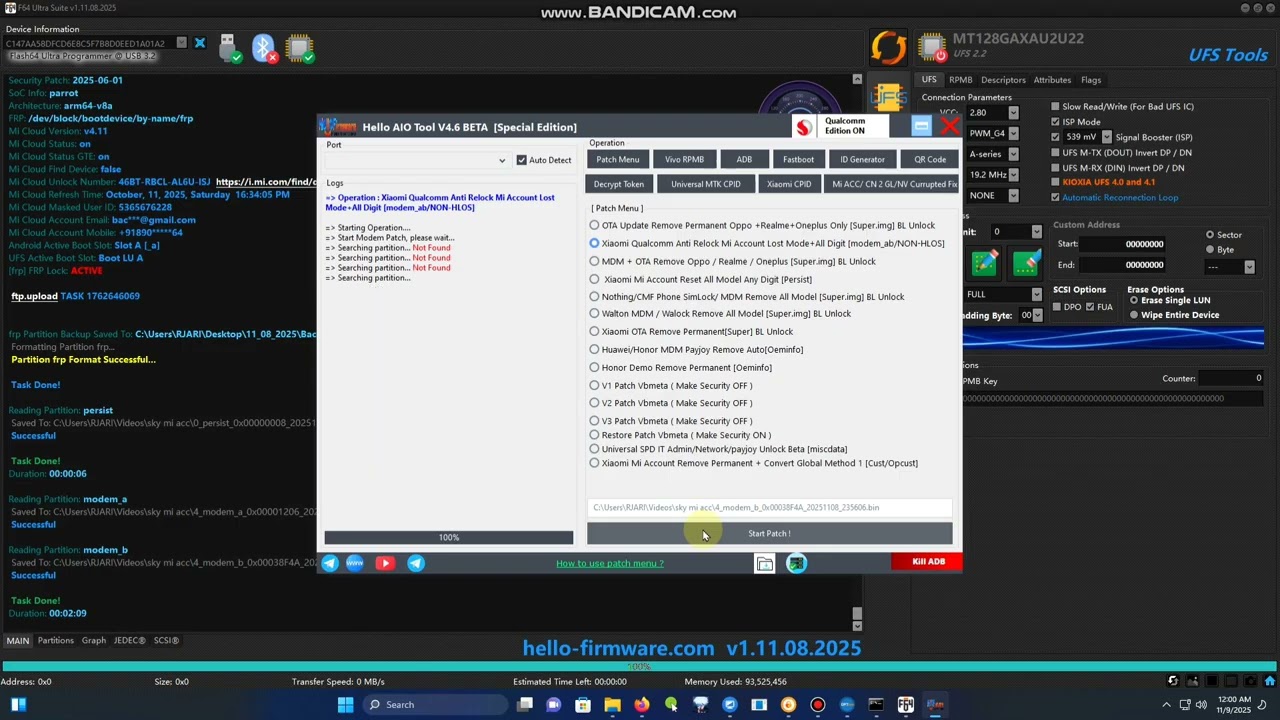Screen dimensions: 1280x720
Task: Open How to use patch menu link
Action: 610,564
